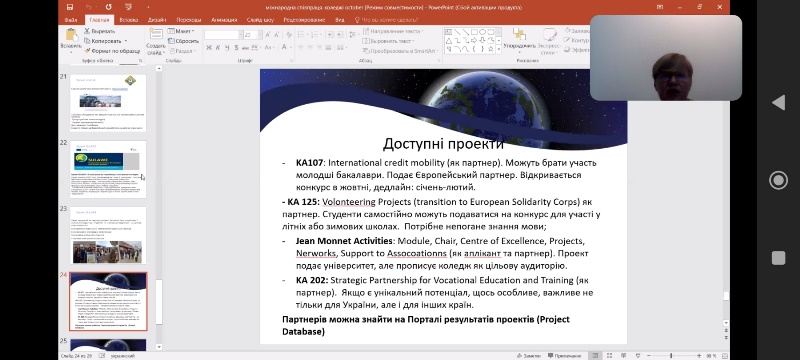Switch to Слайд-шоу tab
800x360 pixels.
(260, 20)
